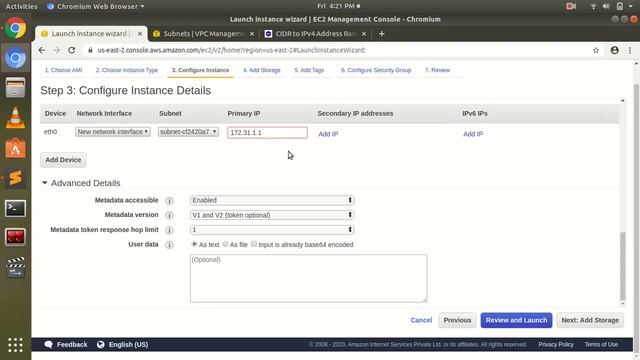This screenshot has height=360, width=640.
Task: Launch VLC media player from dock
Action: (16, 118)
